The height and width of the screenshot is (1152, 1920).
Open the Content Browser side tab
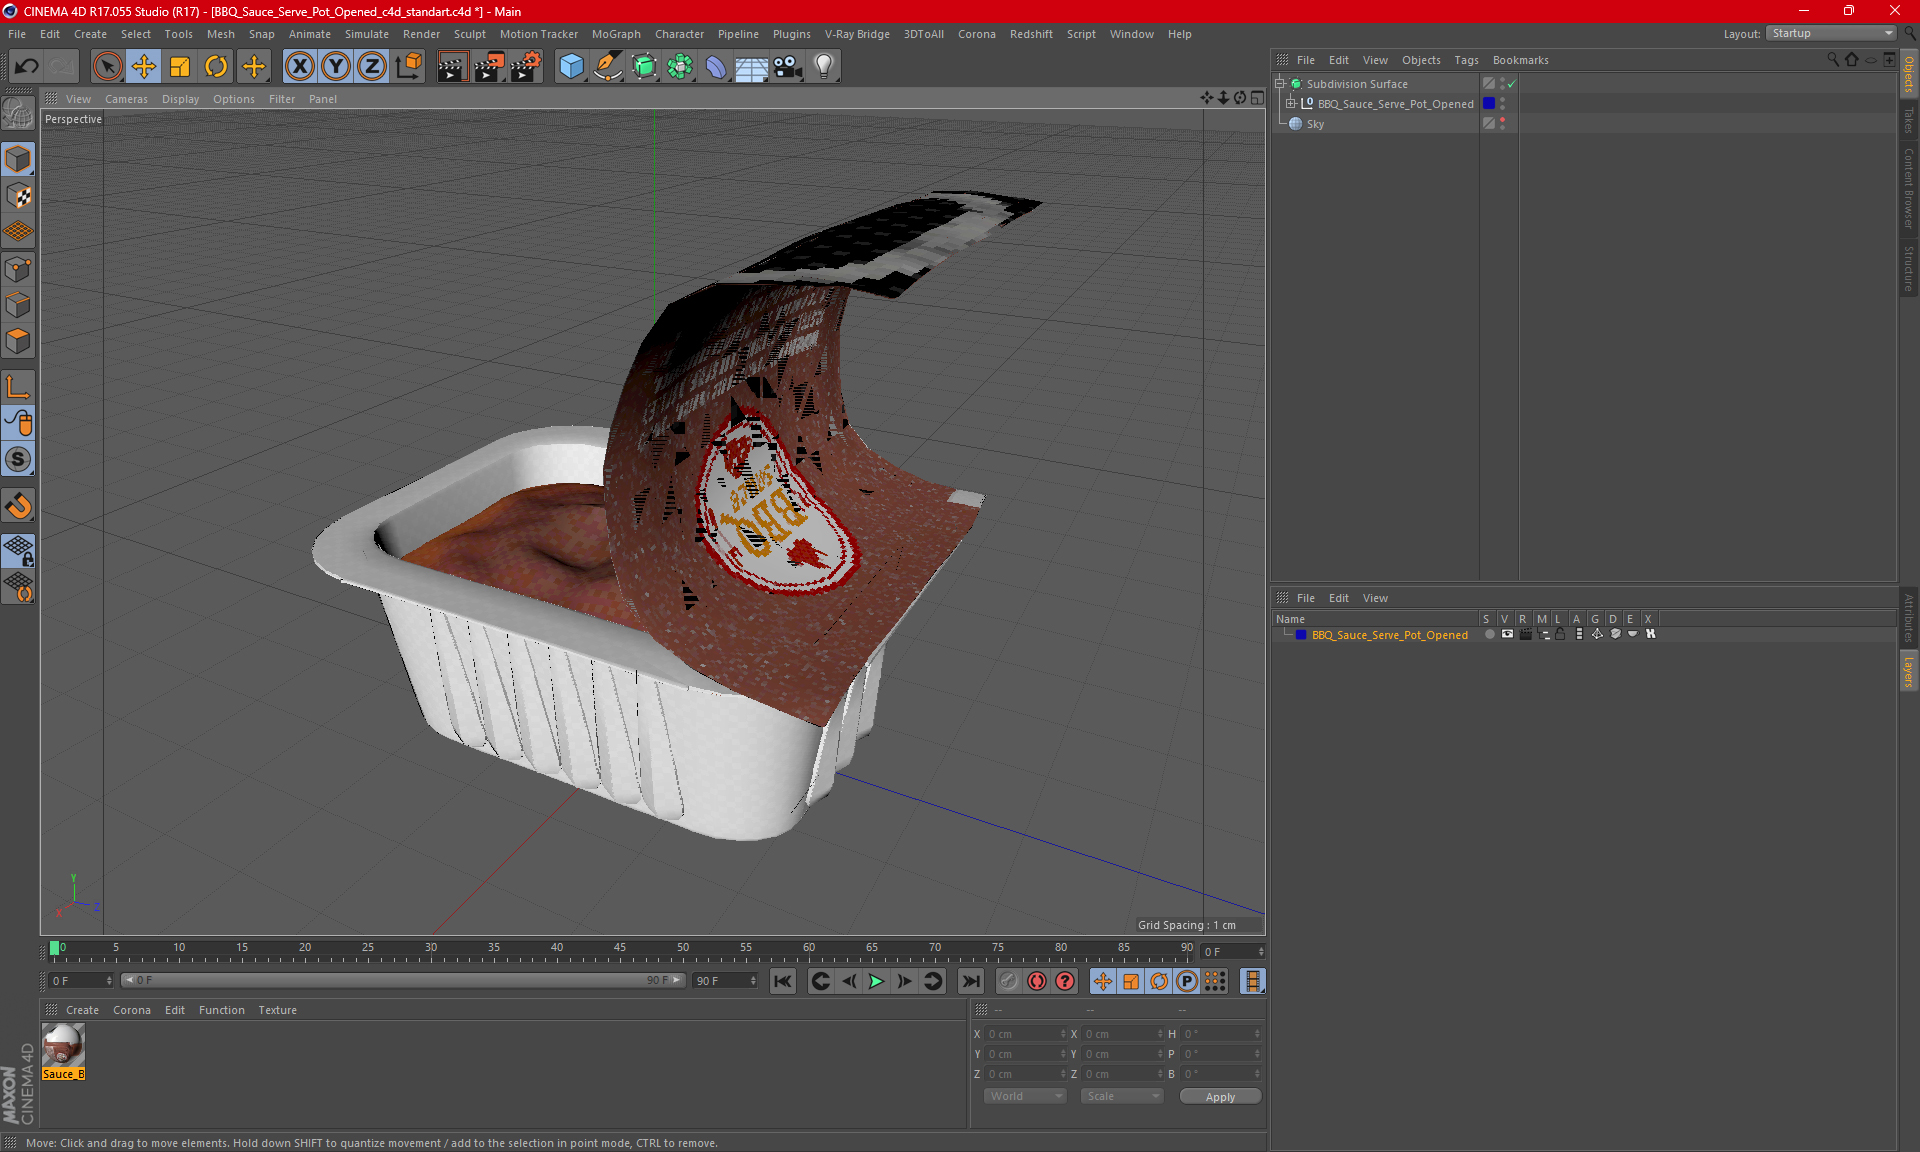coord(1909,188)
